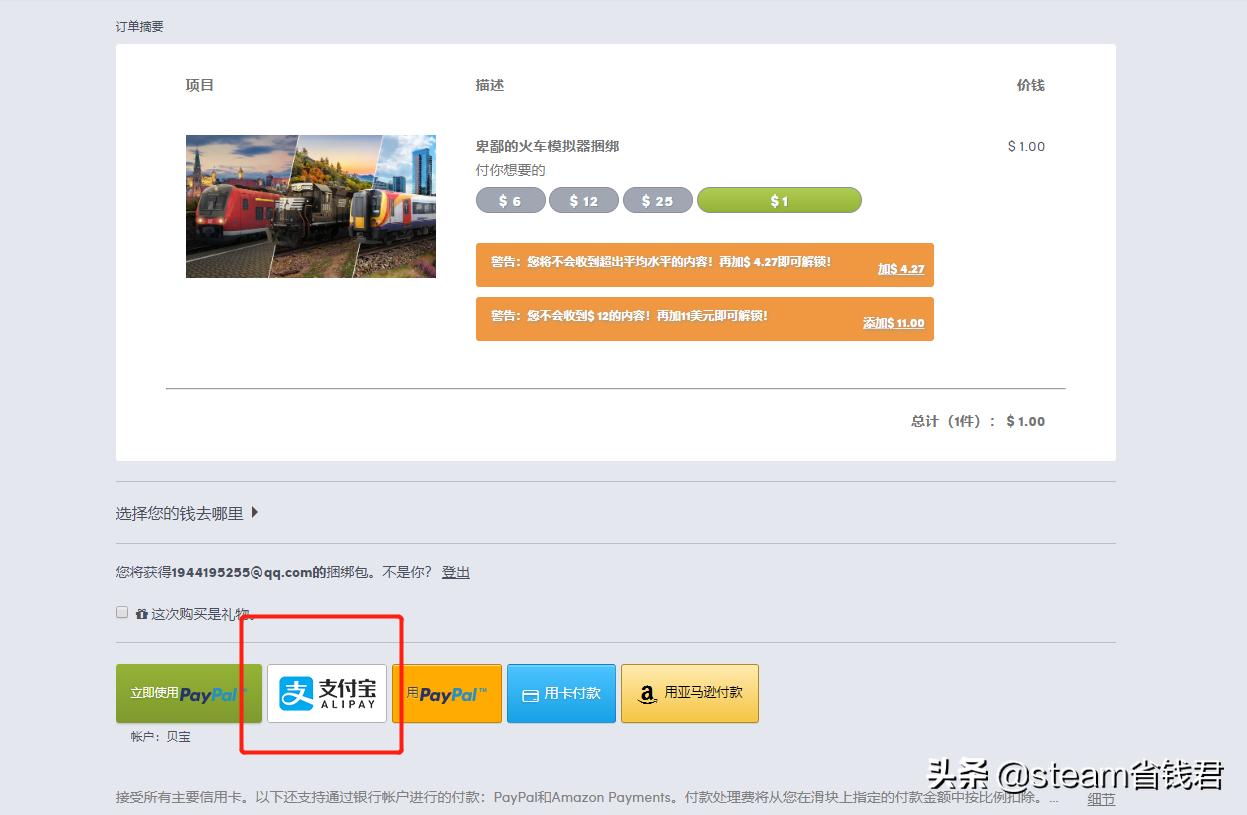Viewport: 1247px width, 815px height.
Task: Click the green 立即使用PayPal payment option
Action: 188,693
